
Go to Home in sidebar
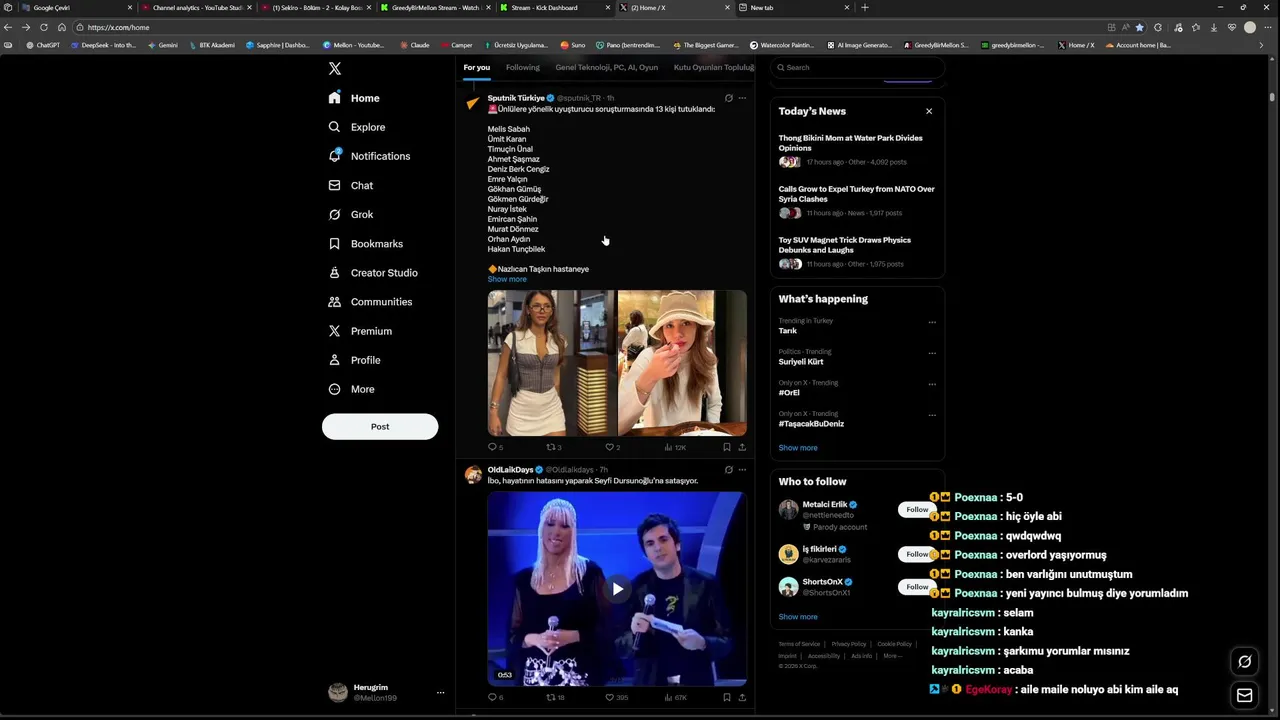354,98
